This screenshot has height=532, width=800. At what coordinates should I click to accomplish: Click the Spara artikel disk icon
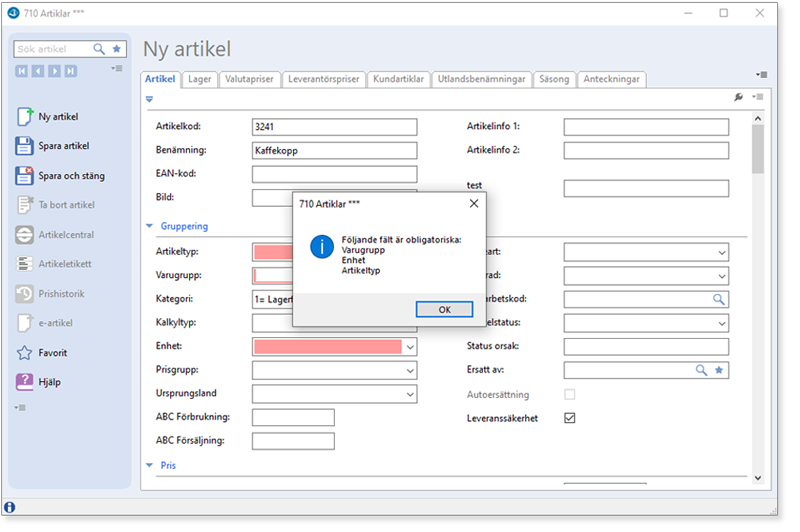[x=25, y=146]
